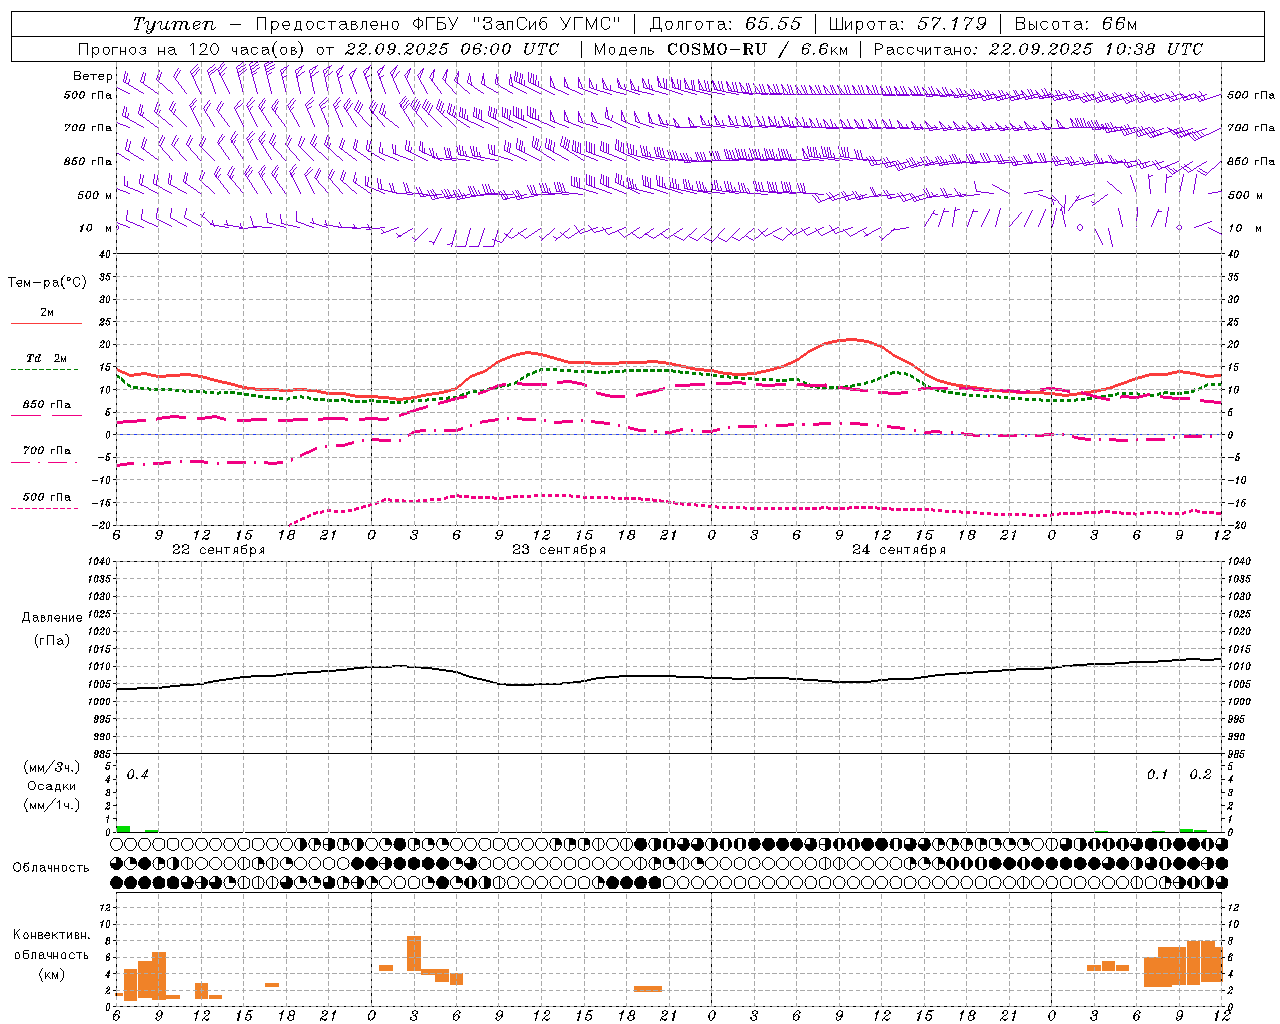Select calculation time "Рассчитано: 22.09.2025 10:38 UTC"
This screenshot has width=1280, height=1024.
pyautogui.click(x=1038, y=49)
